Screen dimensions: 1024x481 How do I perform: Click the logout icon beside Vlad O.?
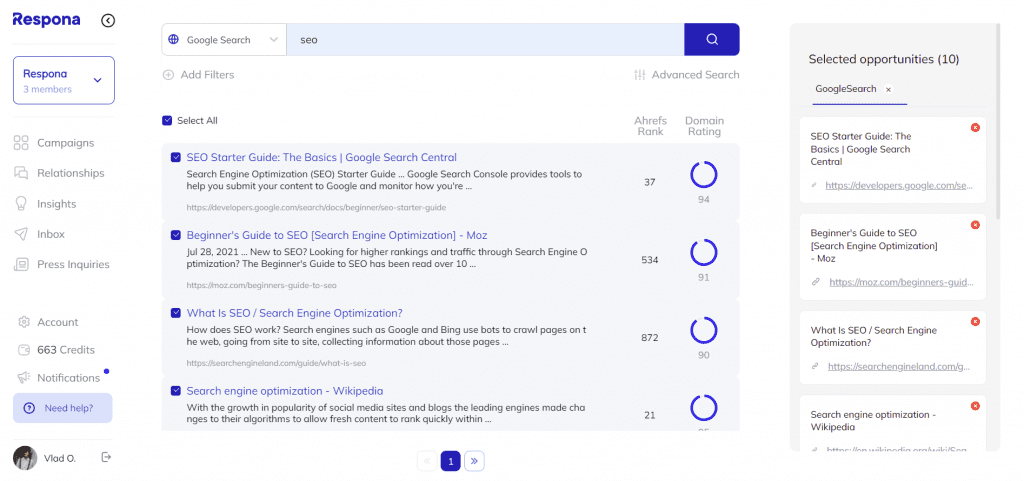point(106,458)
